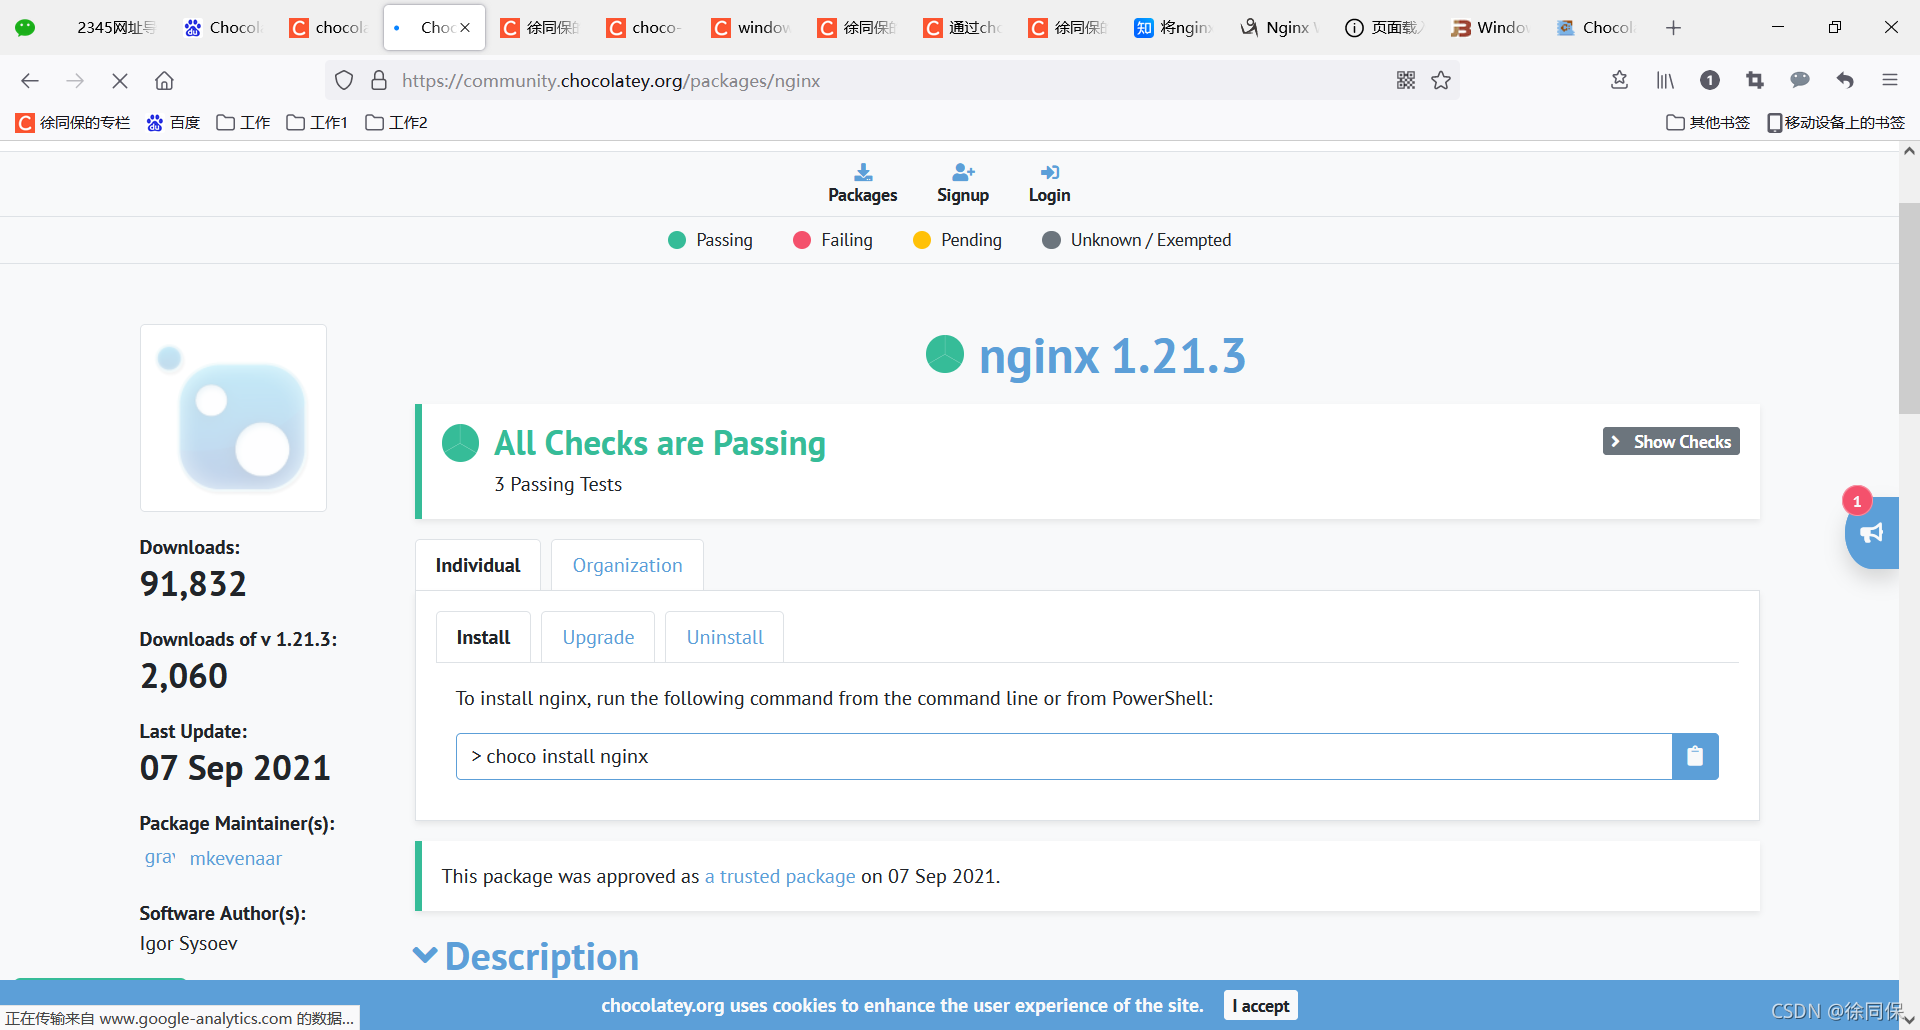Open the 移动设备上的书签 folder
1920x1030 pixels.
pos(1836,123)
